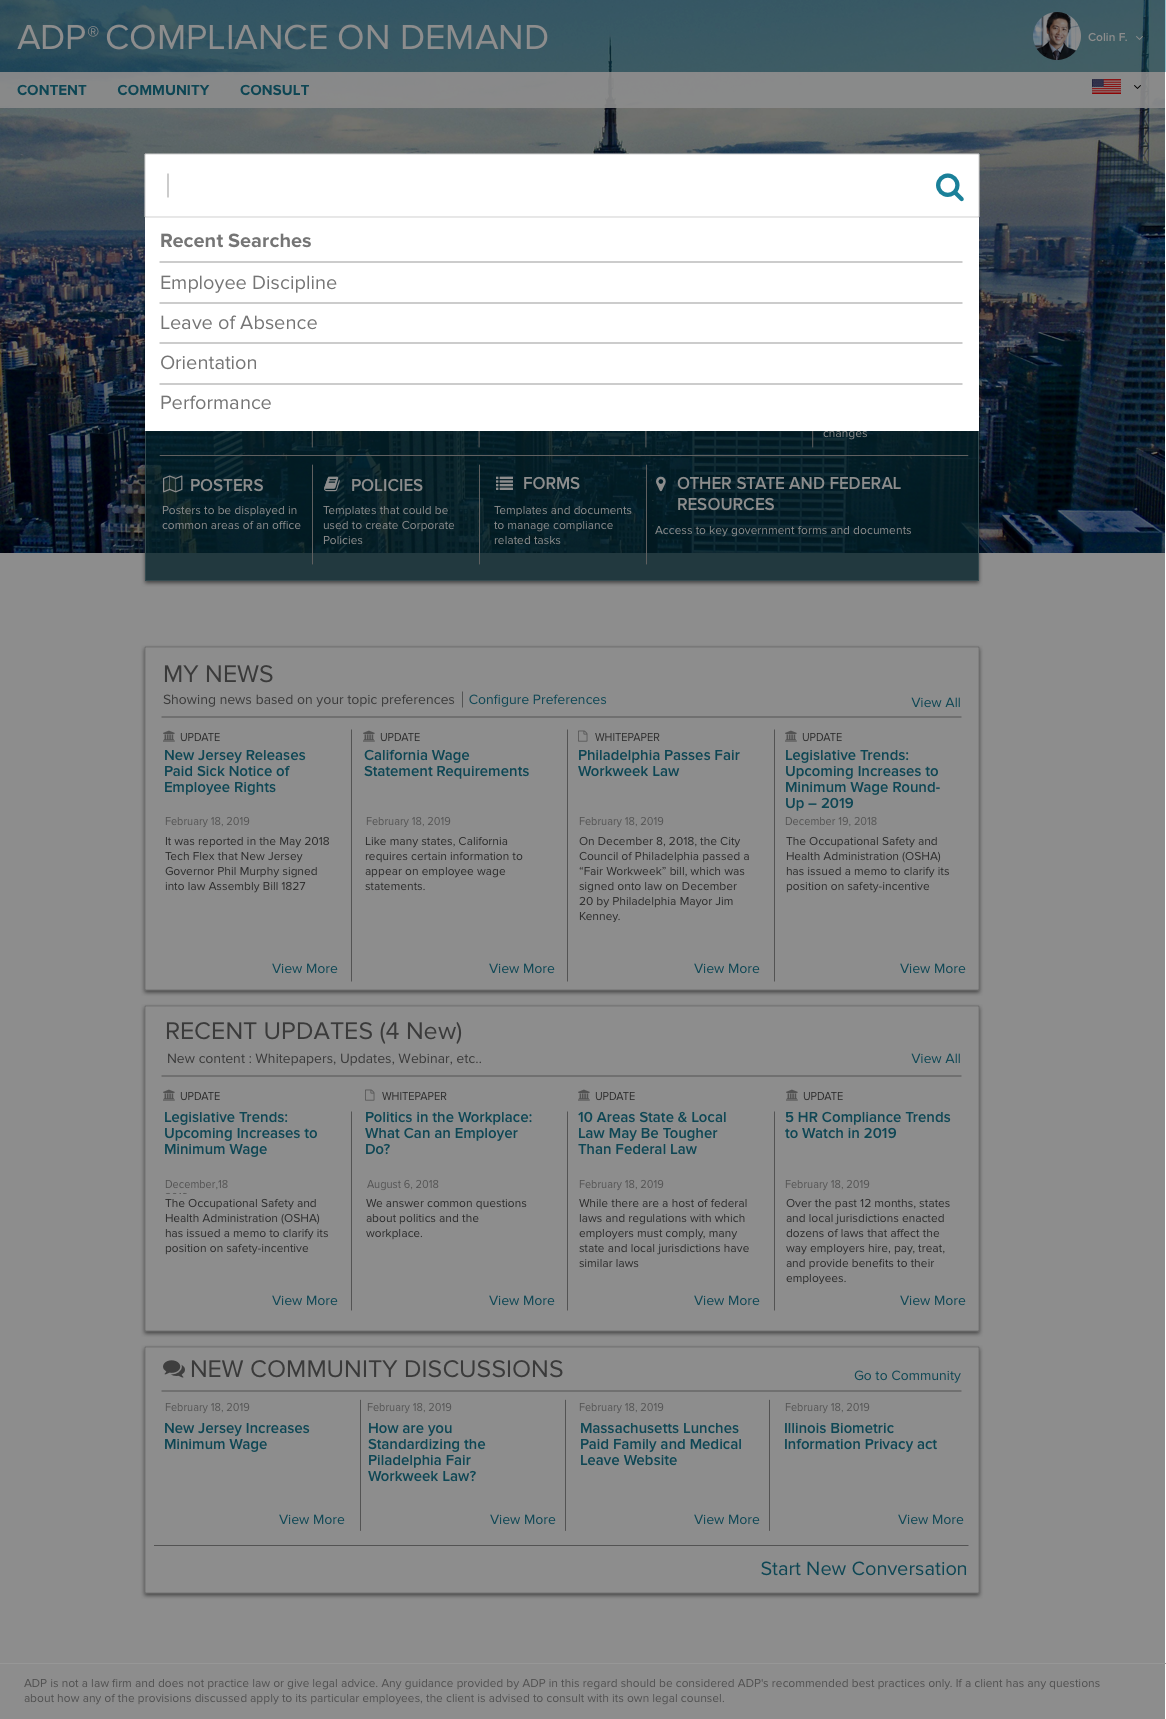Click View More under Politics in the Workplace
Image resolution: width=1166 pixels, height=1719 pixels.
[x=522, y=1300]
